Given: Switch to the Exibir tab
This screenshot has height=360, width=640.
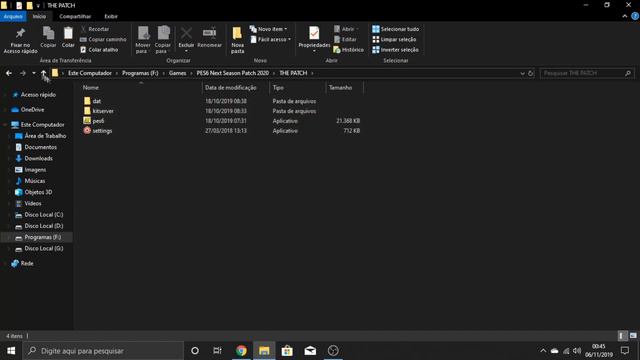Looking at the screenshot, I should coord(111,16).
